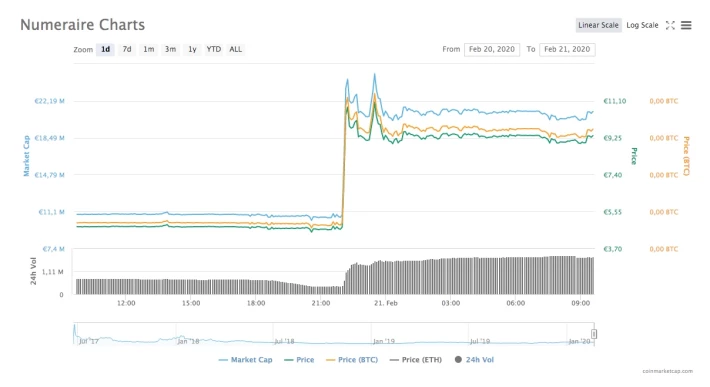Click the €14,79 M market cap label
Image resolution: width=710 pixels, height=387 pixels.
pyautogui.click(x=49, y=175)
